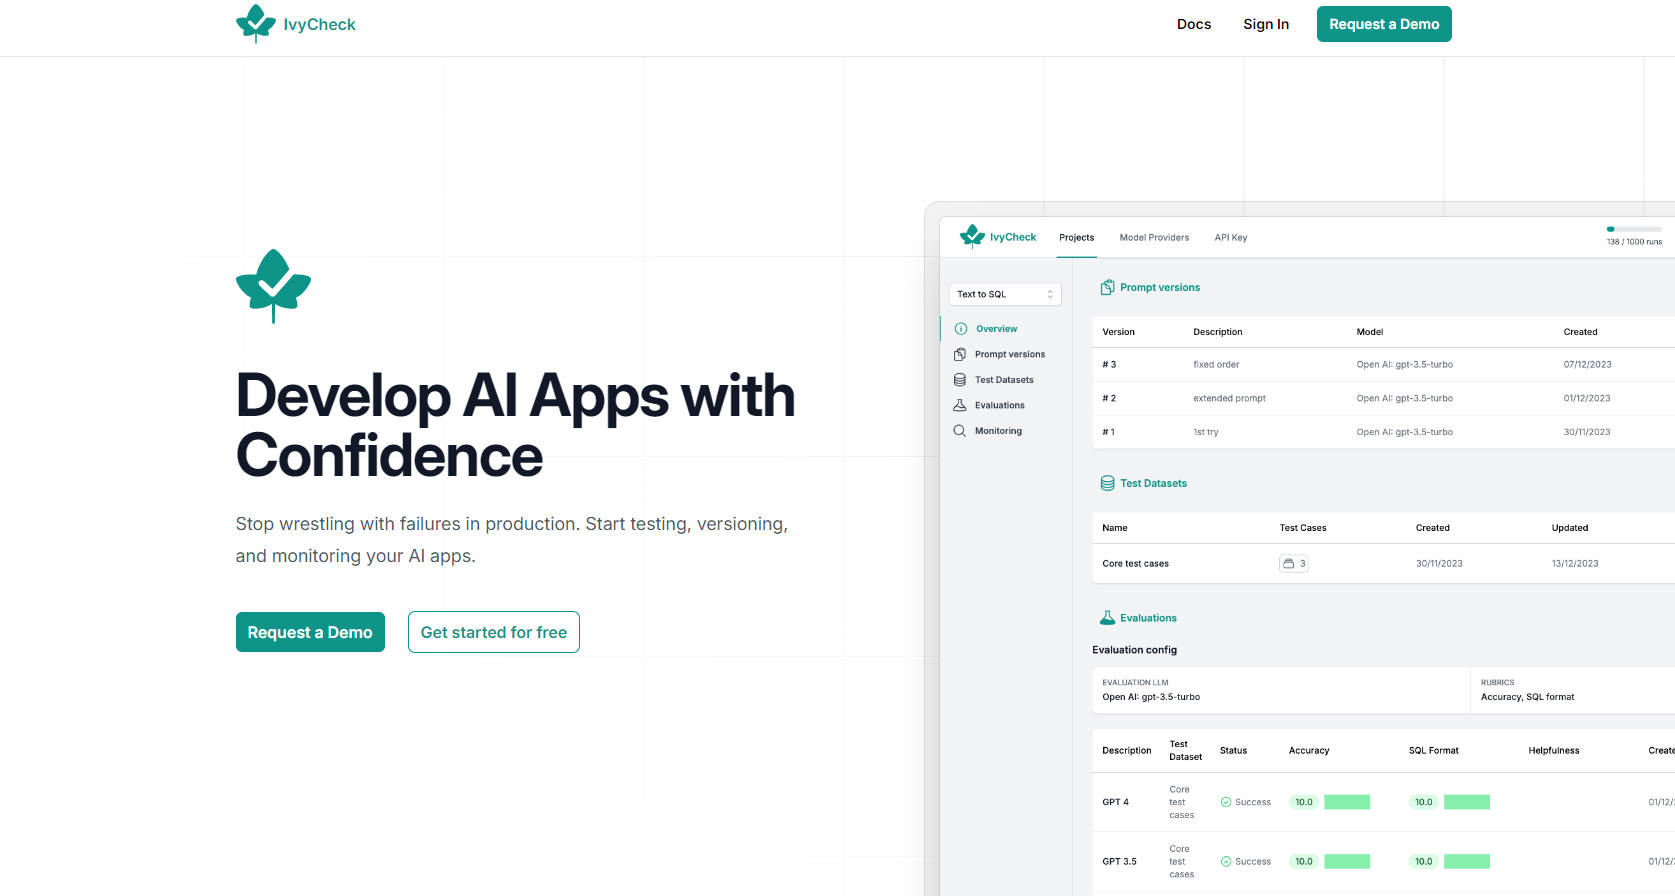Click the test cases count badge showing 3
This screenshot has height=896, width=1675.
(1294, 563)
